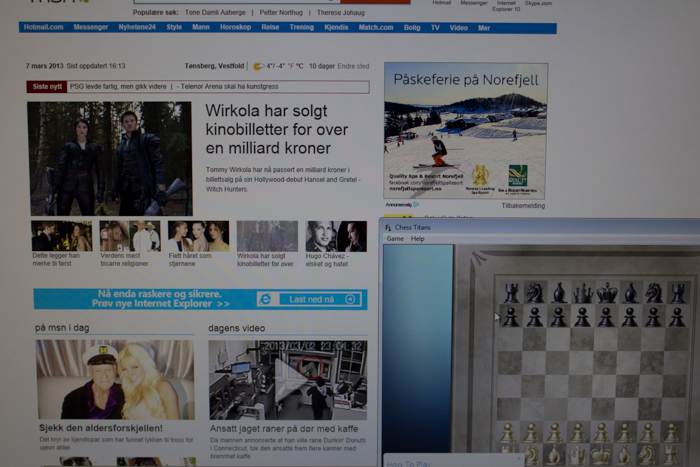Open Sjekk den aldersforskjellen! article
700x467 pixels.
coord(101,428)
